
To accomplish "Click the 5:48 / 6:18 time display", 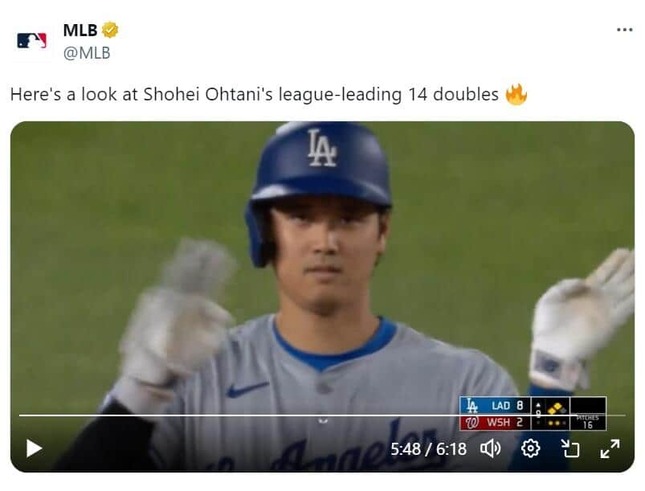I will click(x=428, y=449).
